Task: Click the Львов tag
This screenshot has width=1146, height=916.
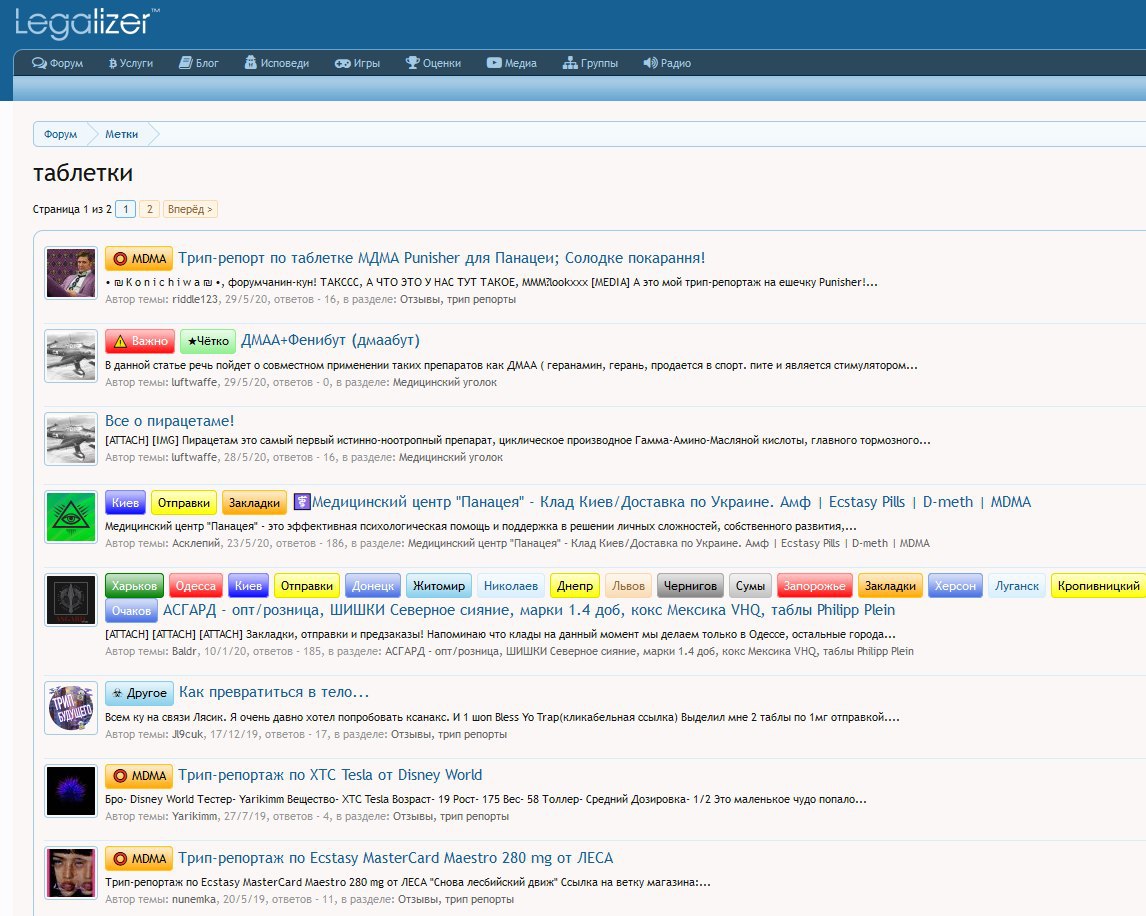Action: point(629,586)
